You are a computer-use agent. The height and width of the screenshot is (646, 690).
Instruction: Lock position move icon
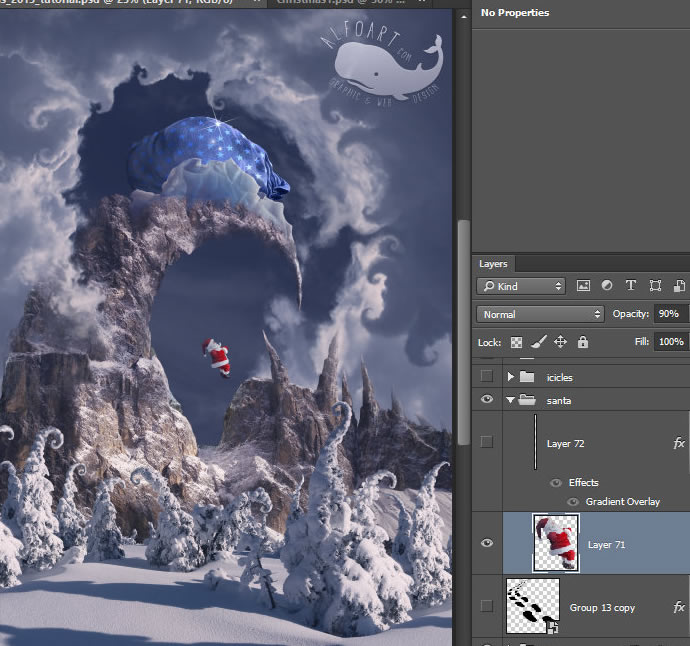point(560,342)
